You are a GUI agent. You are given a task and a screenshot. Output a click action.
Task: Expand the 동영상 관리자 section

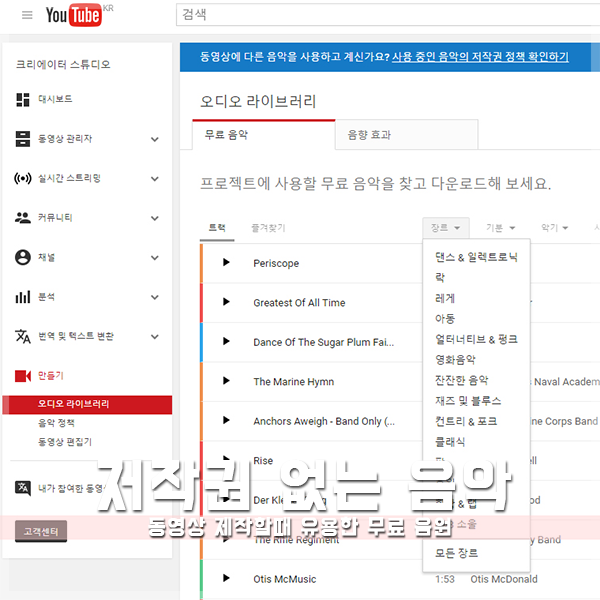(155, 139)
